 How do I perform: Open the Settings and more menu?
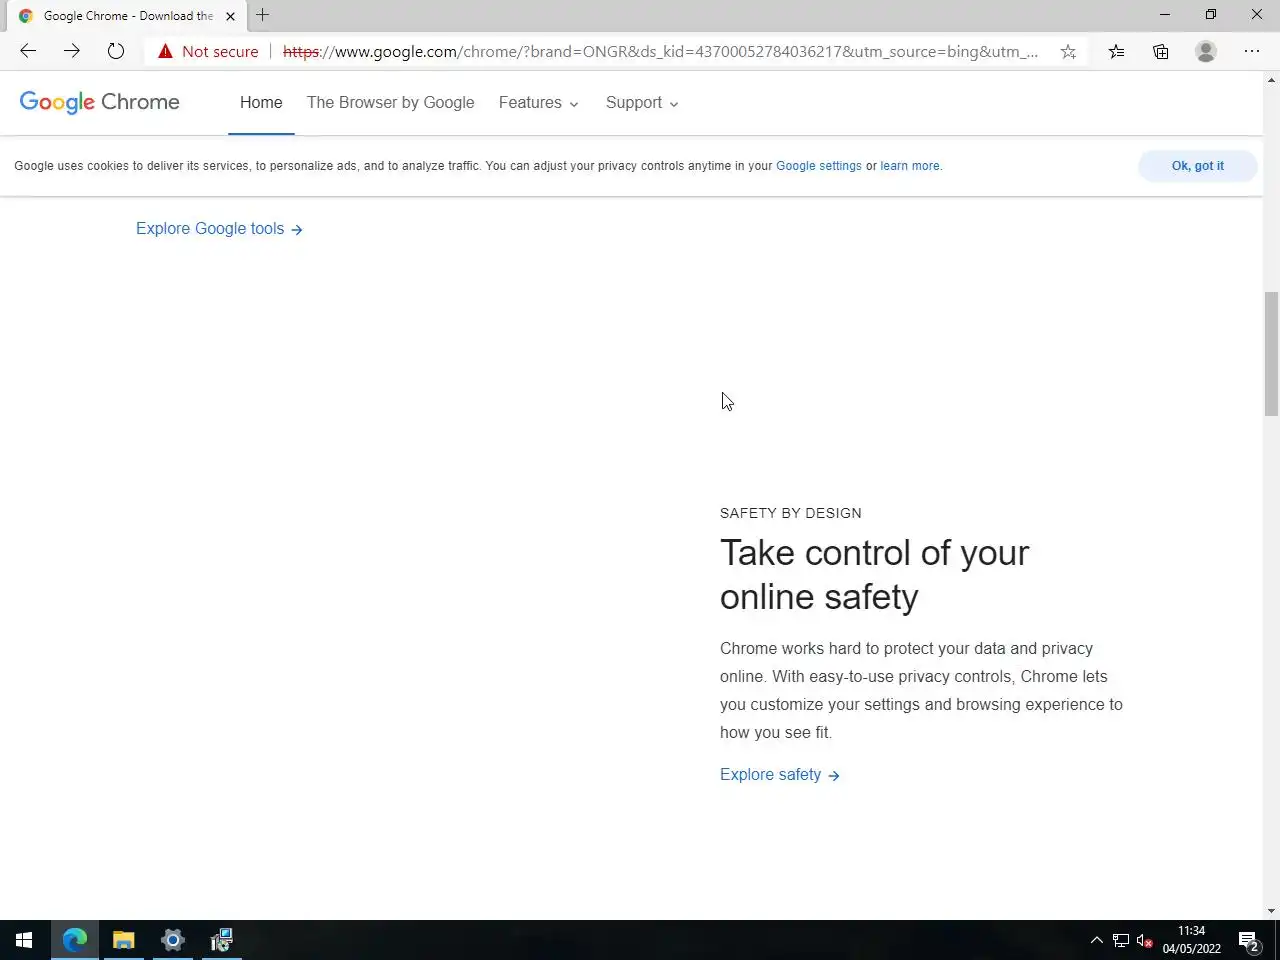[1252, 51]
